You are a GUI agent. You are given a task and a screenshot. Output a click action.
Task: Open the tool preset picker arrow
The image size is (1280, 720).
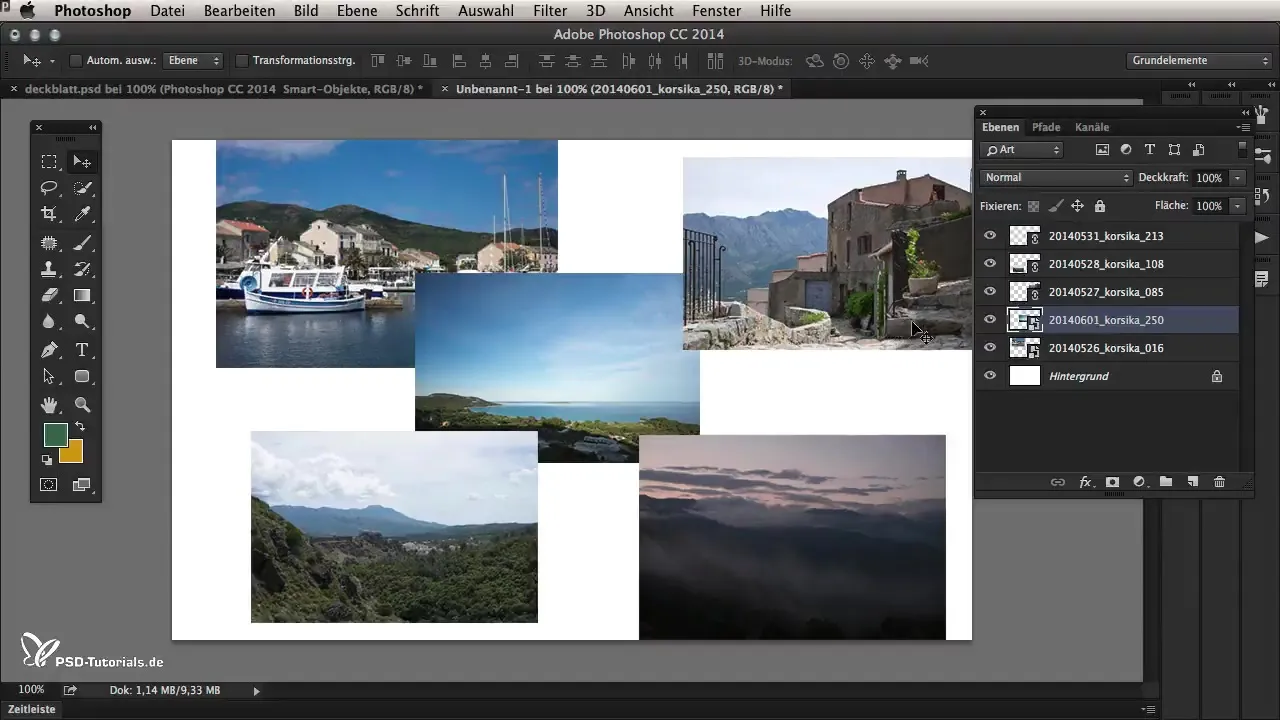tap(52, 61)
